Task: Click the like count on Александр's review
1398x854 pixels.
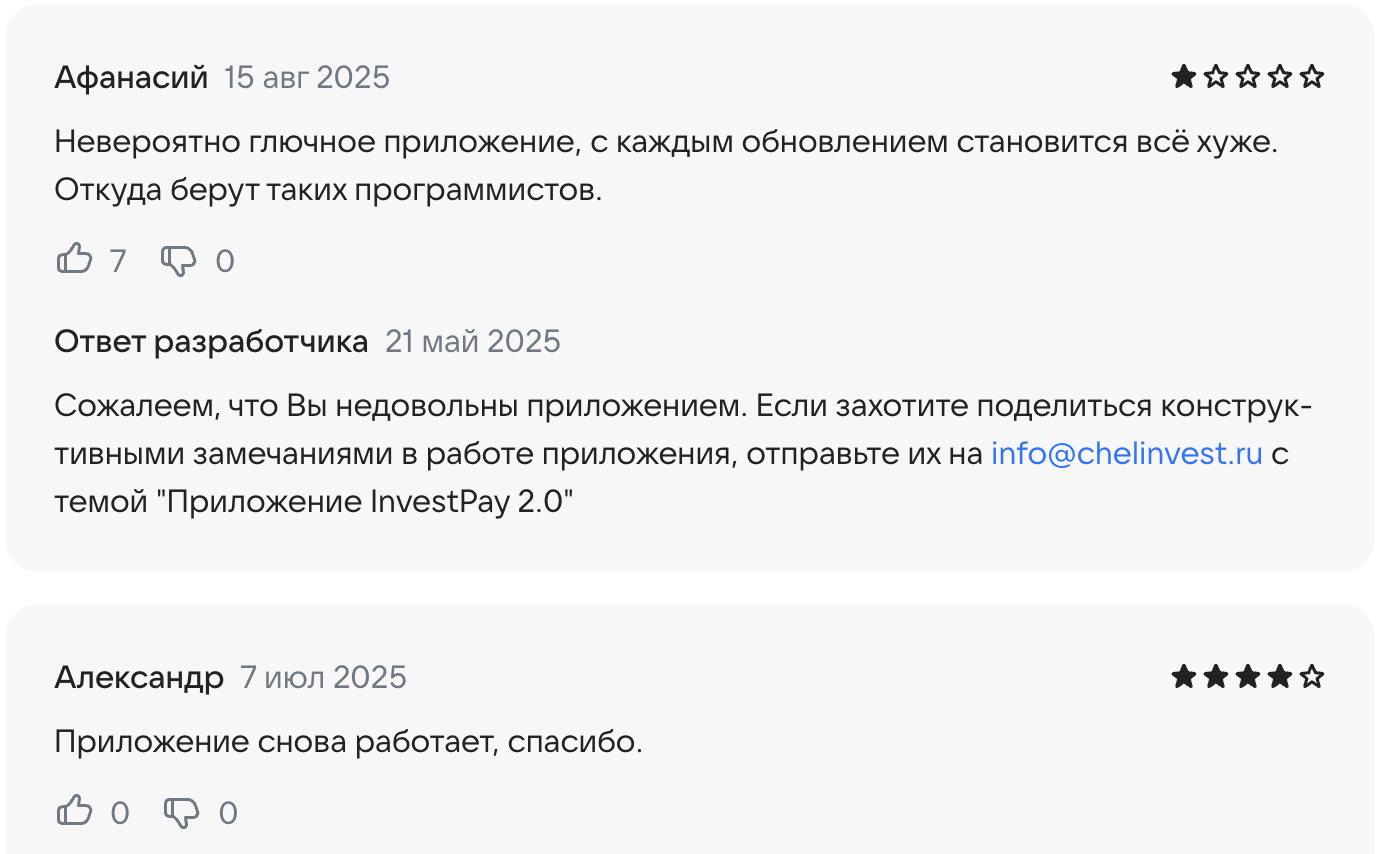Action: pos(120,812)
